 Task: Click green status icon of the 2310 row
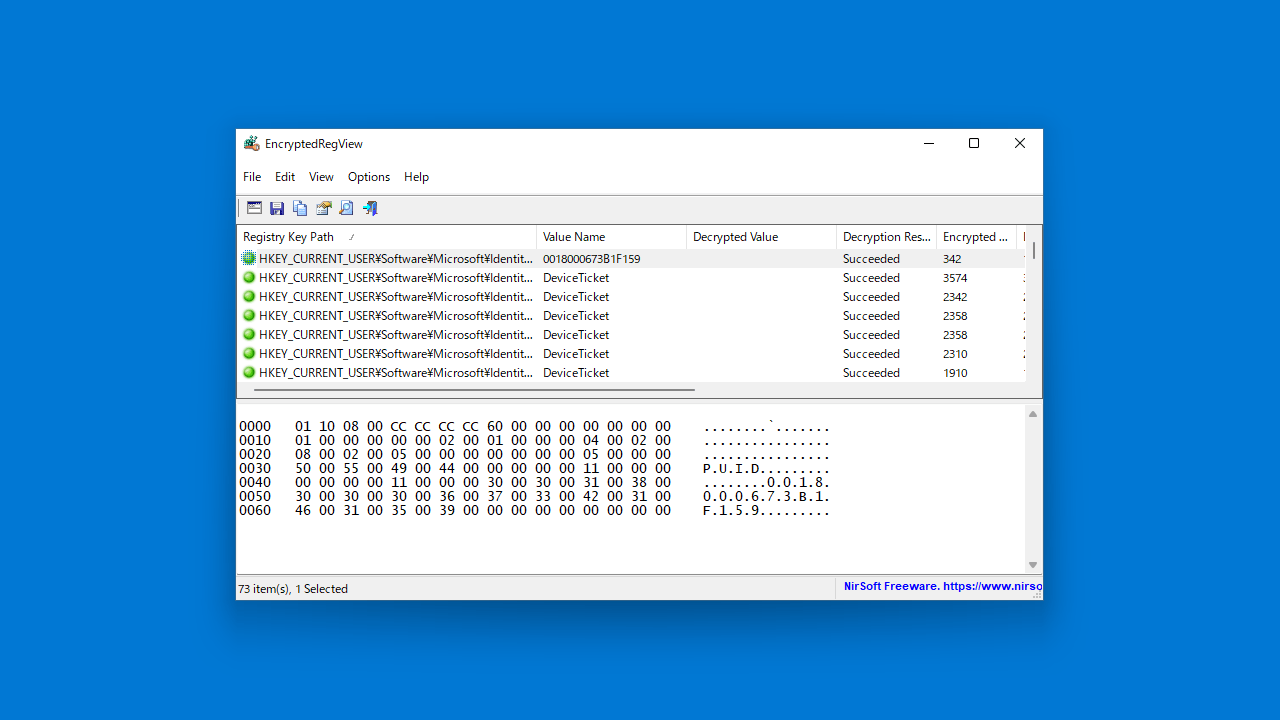[x=249, y=353]
